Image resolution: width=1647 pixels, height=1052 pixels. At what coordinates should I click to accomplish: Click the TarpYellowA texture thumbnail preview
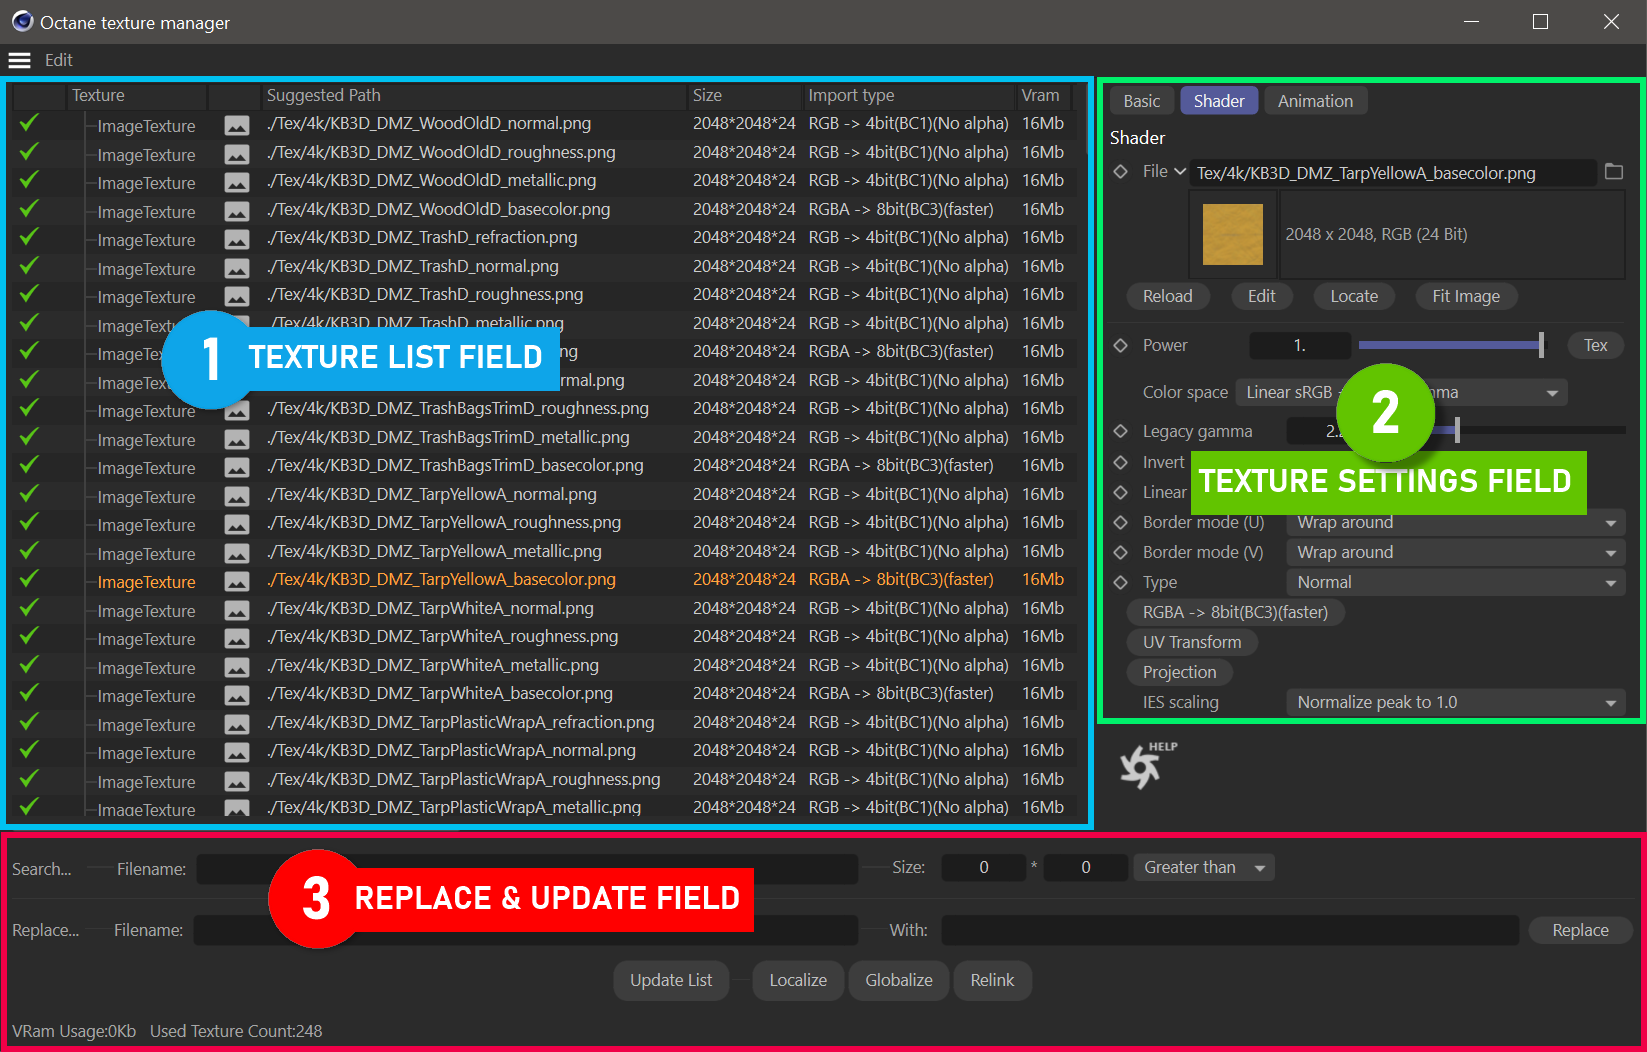click(1232, 235)
